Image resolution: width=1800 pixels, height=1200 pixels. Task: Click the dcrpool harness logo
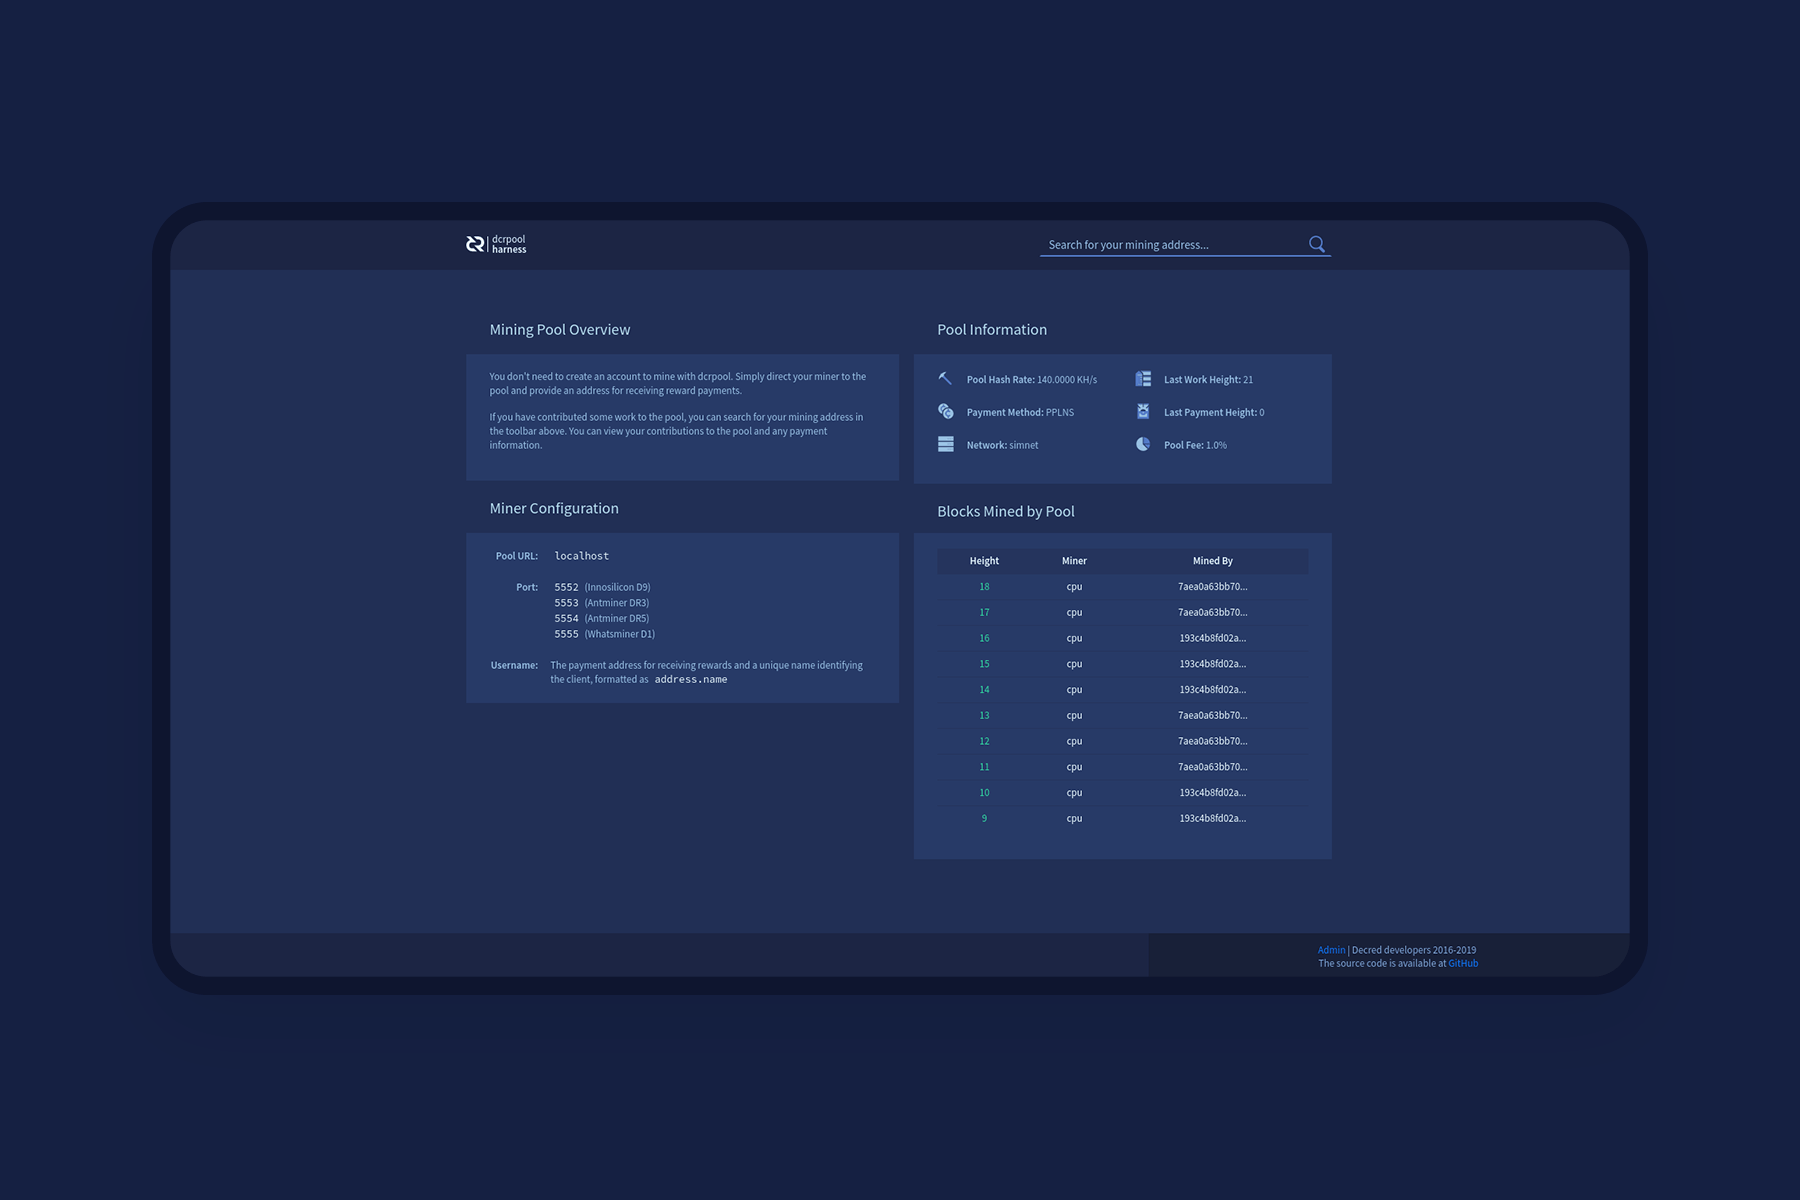tap(496, 244)
